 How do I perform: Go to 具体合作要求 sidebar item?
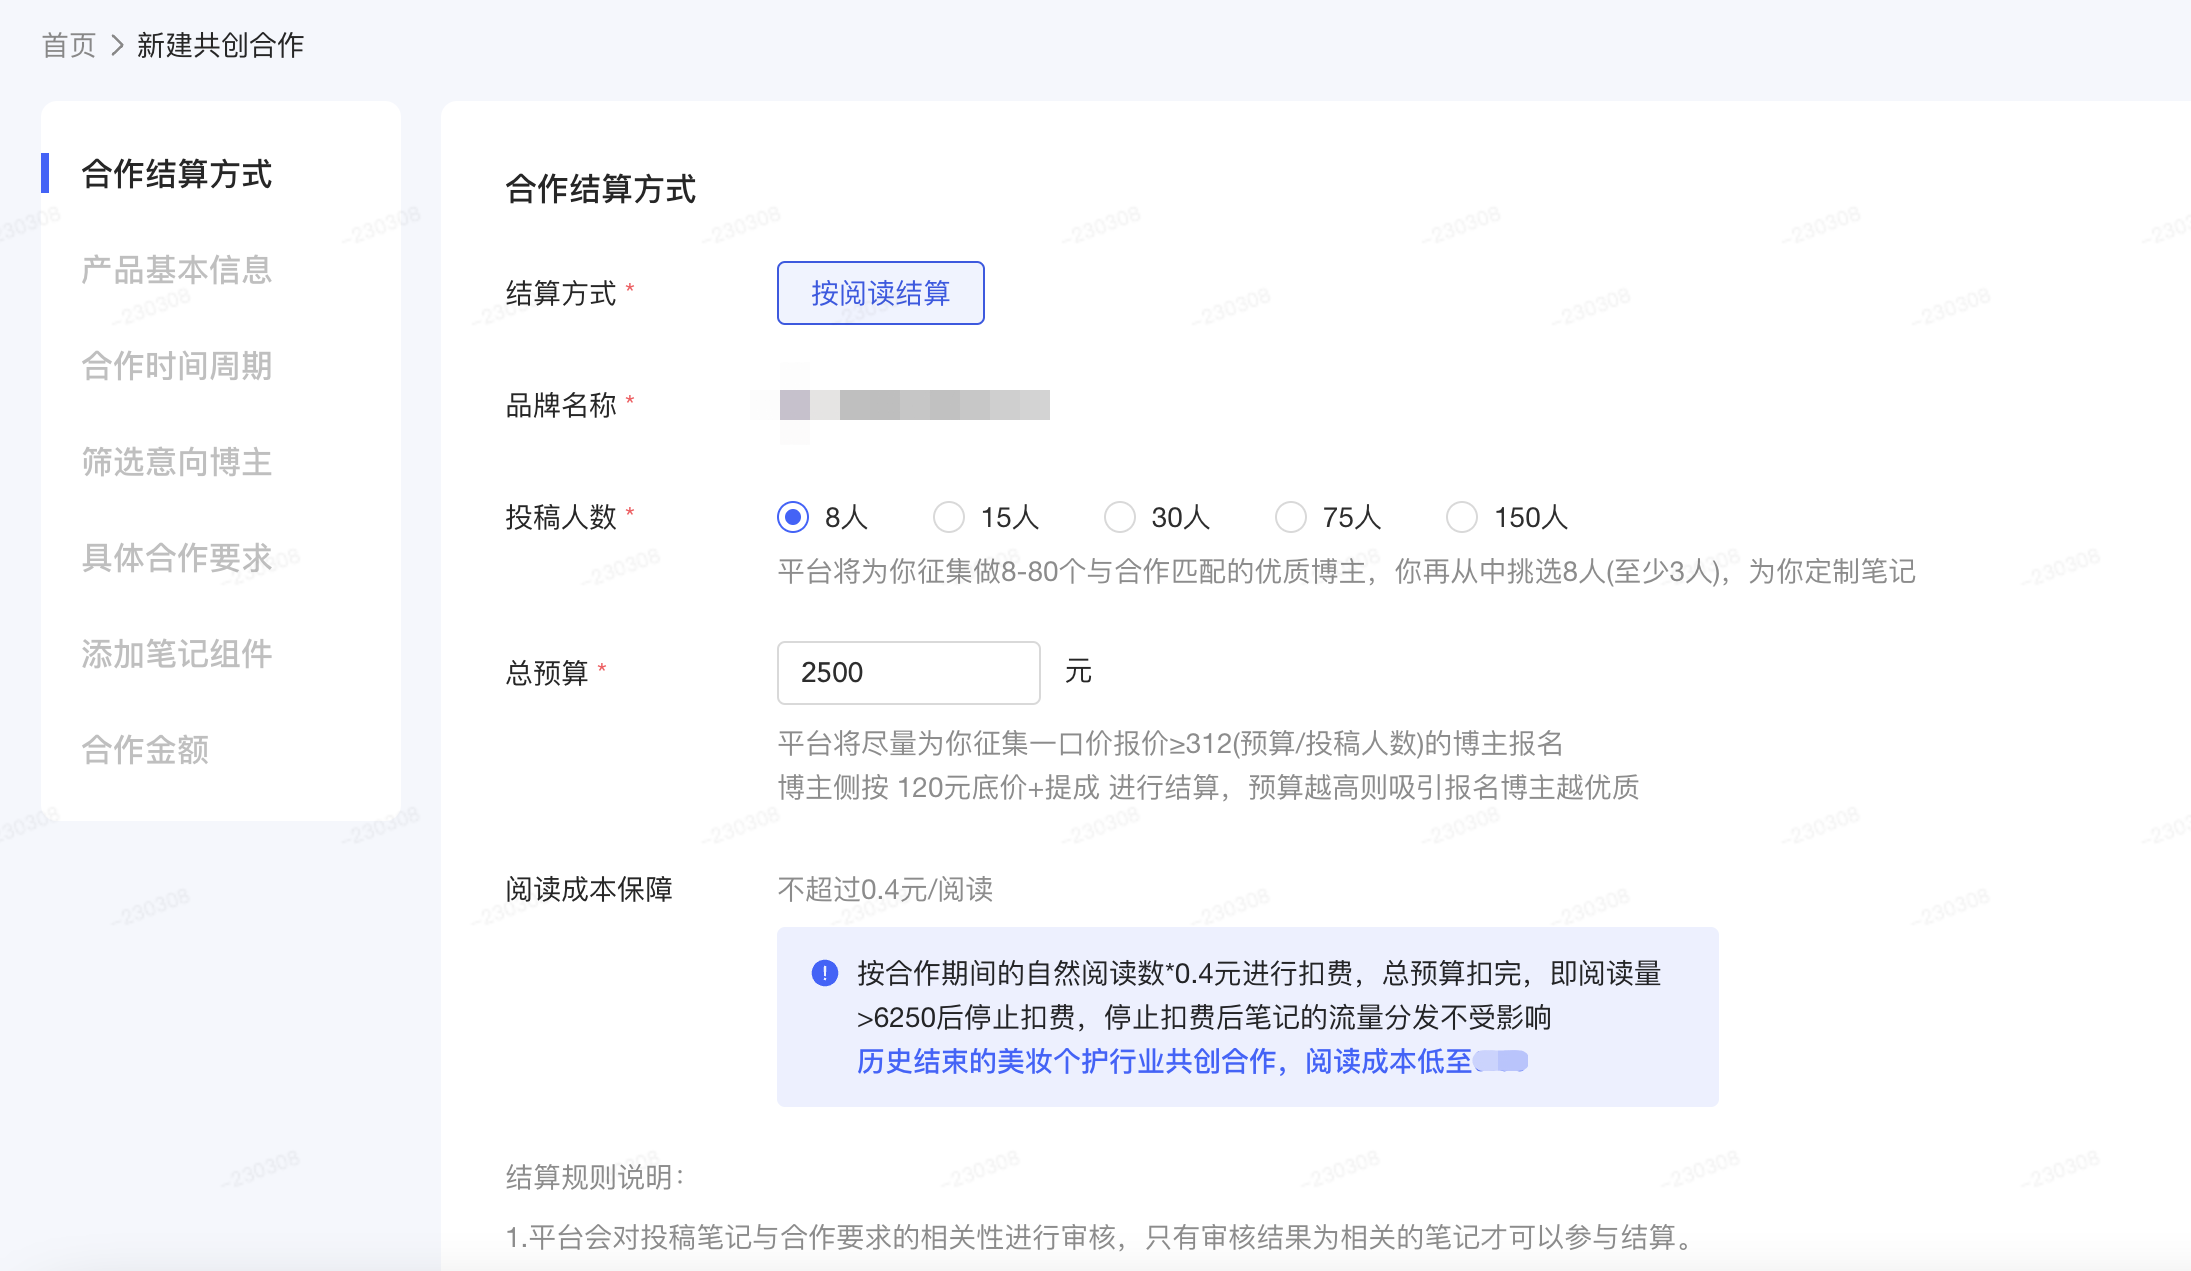coord(177,558)
